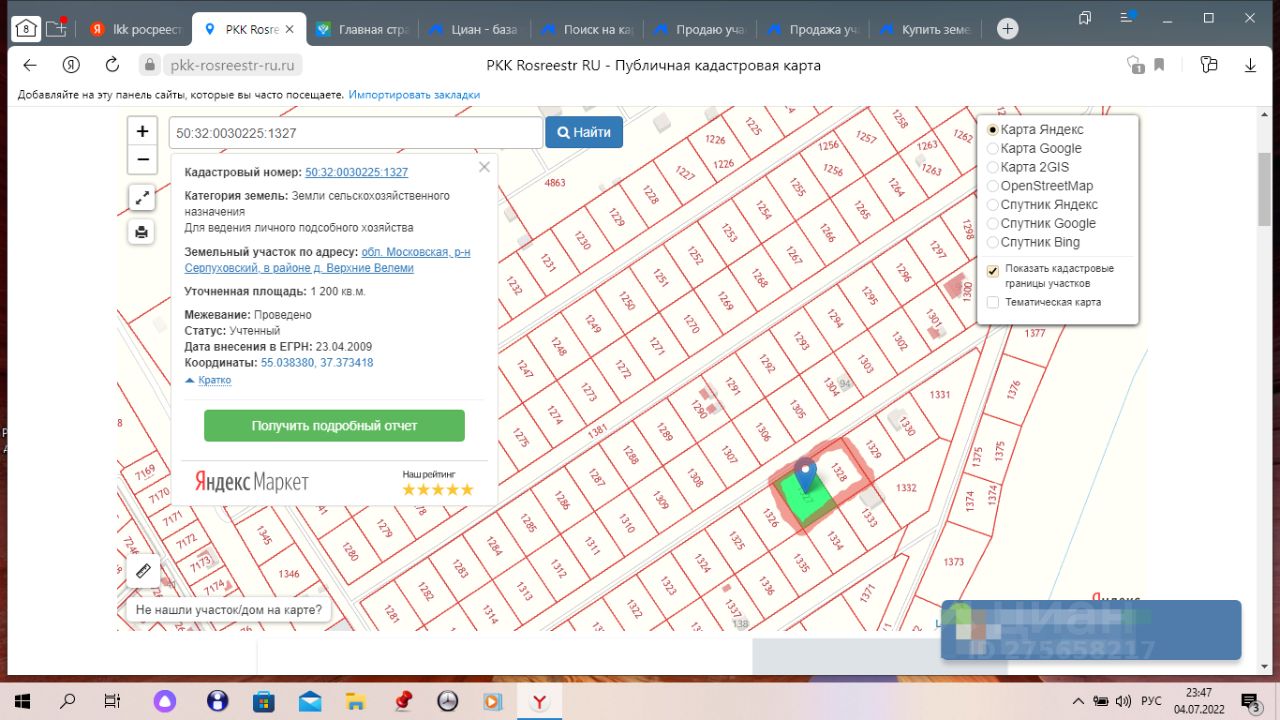Screen dimensions: 1280x720
Task: Open cadastral number 50:32:0030225:1327 link
Action: point(356,172)
